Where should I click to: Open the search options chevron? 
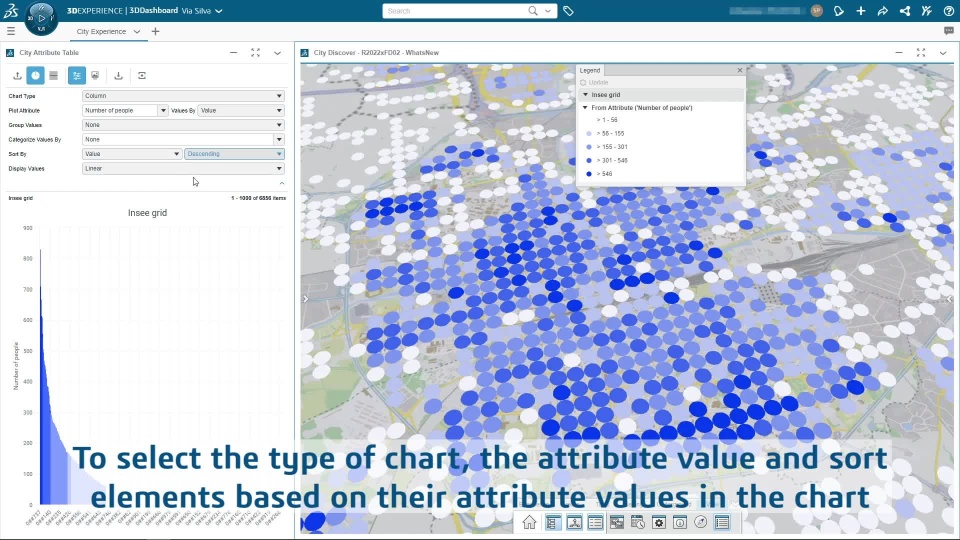tap(548, 11)
